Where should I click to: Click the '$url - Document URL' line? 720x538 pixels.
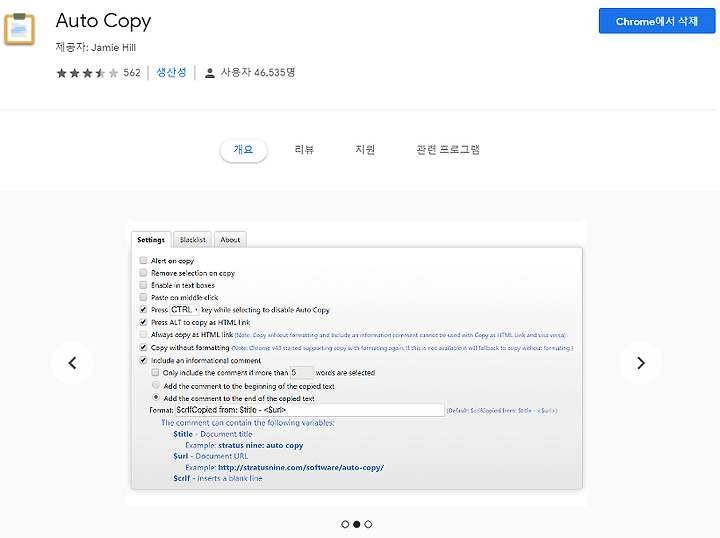click(210, 456)
